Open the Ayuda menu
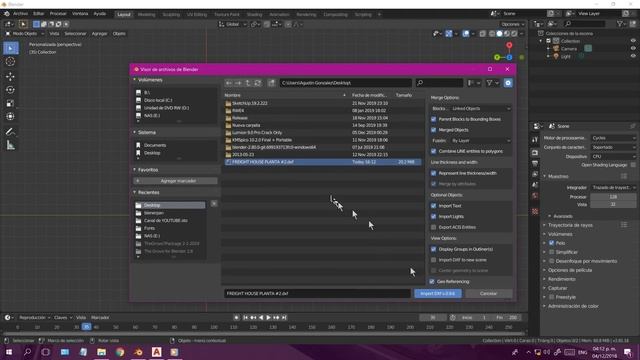Viewport: 640px width, 360px height. click(x=100, y=14)
